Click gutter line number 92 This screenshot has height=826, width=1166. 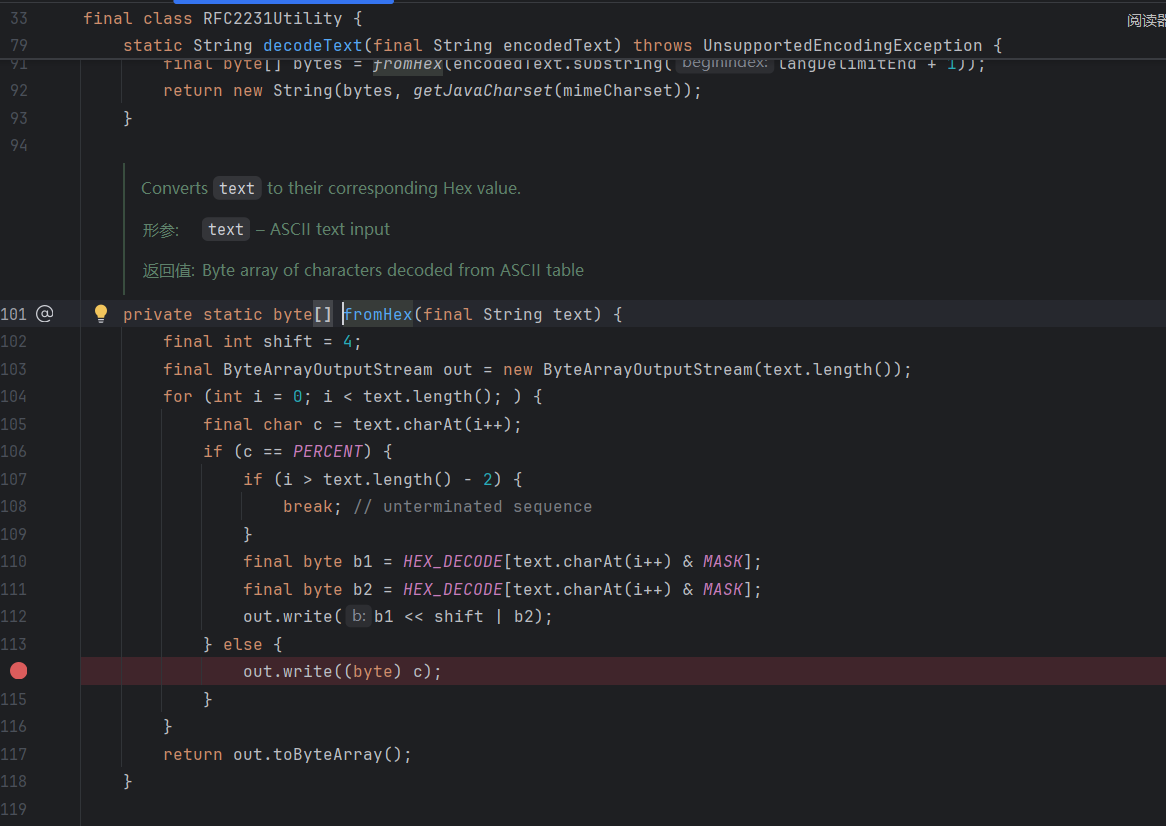[x=19, y=91]
